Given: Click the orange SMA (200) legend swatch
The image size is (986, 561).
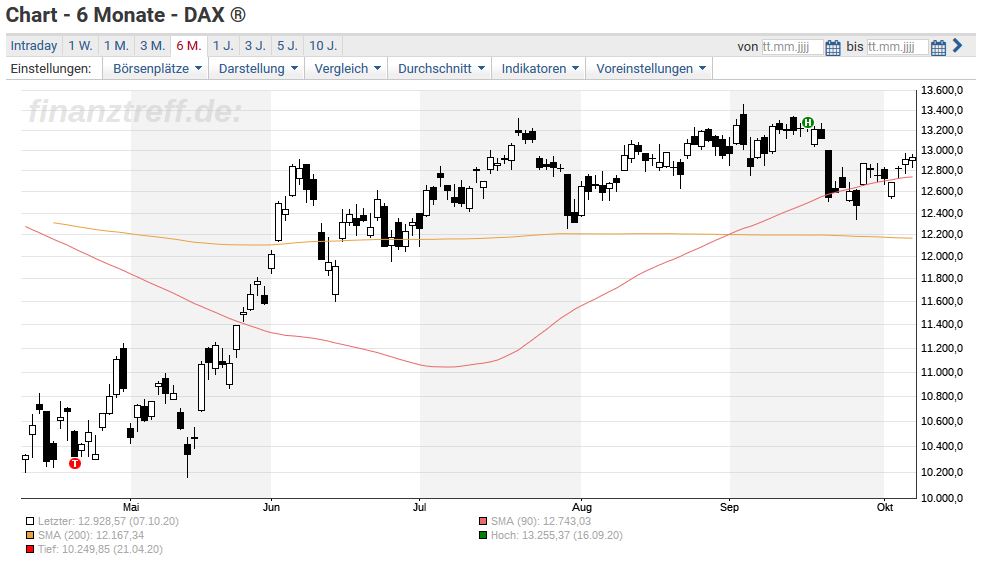Looking at the screenshot, I should [x=30, y=535].
